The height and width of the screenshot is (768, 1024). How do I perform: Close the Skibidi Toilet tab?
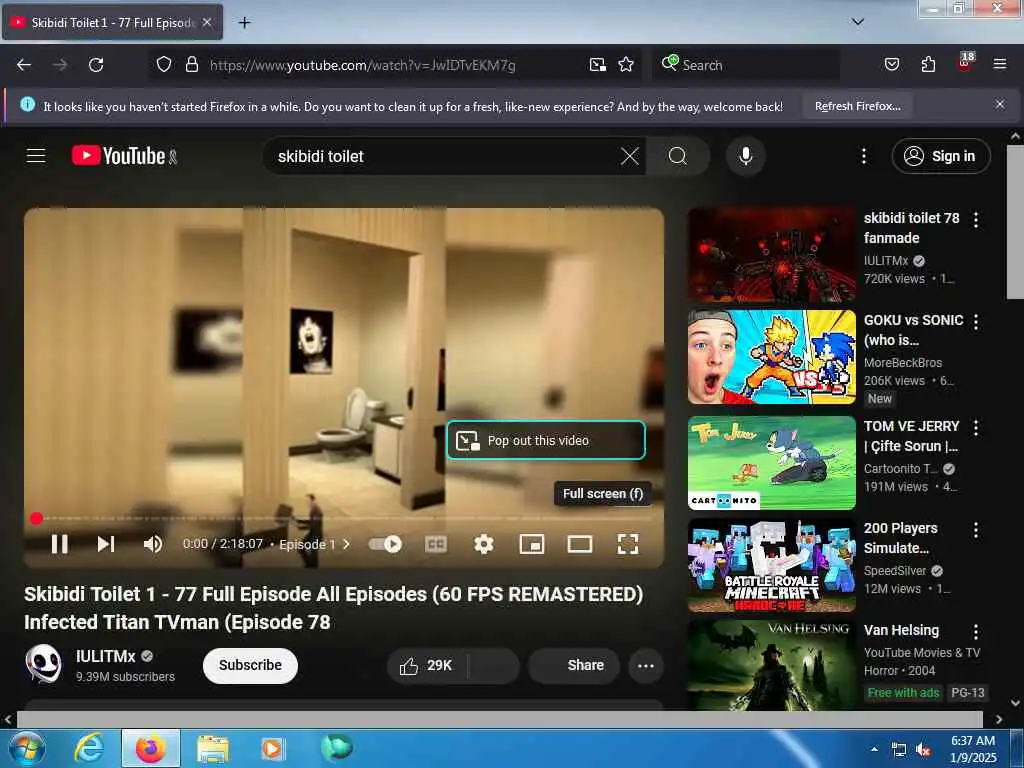point(207,22)
